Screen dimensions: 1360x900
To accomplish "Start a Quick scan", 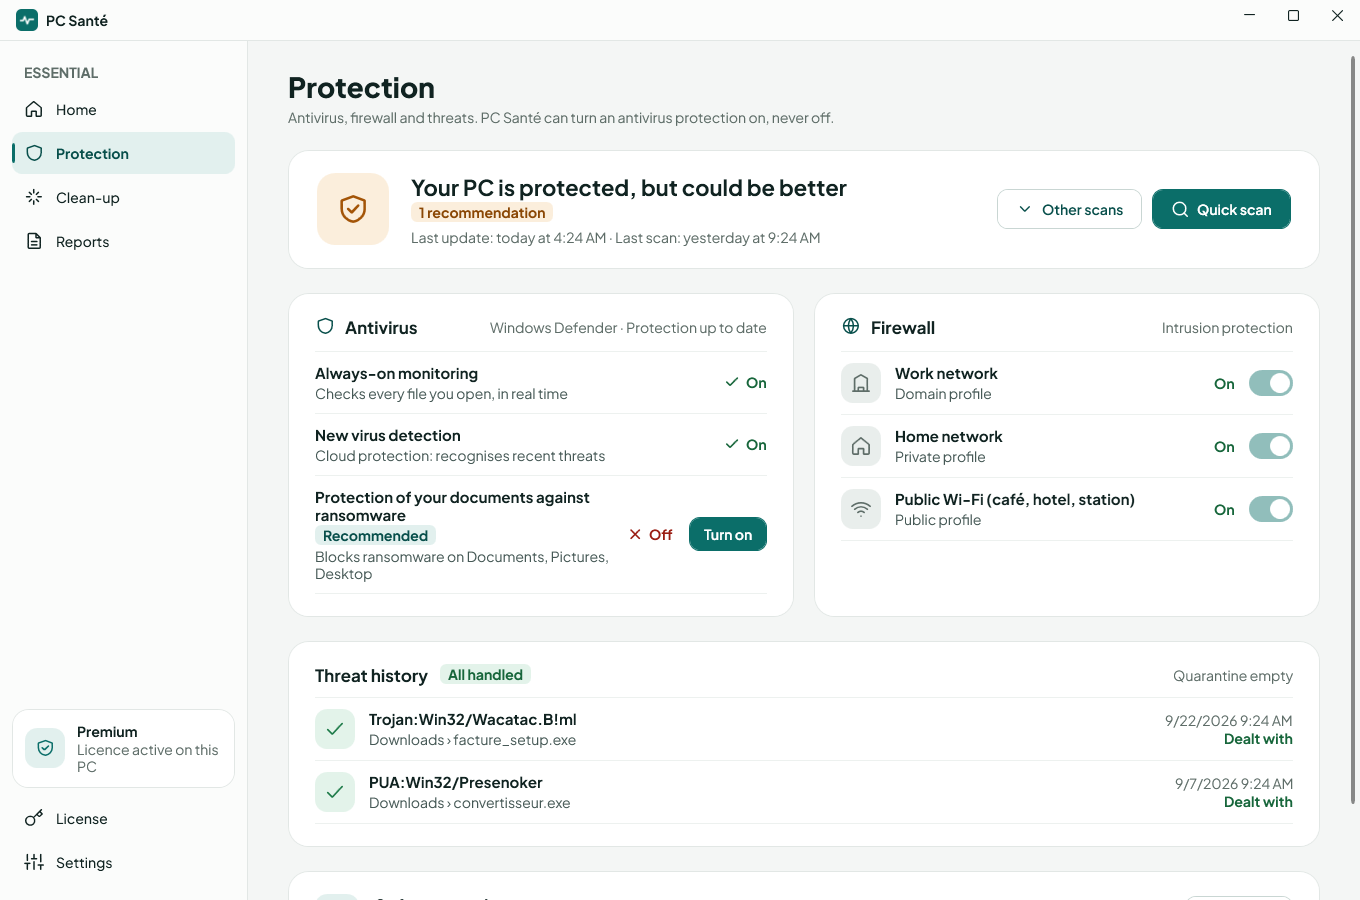I will (1221, 209).
